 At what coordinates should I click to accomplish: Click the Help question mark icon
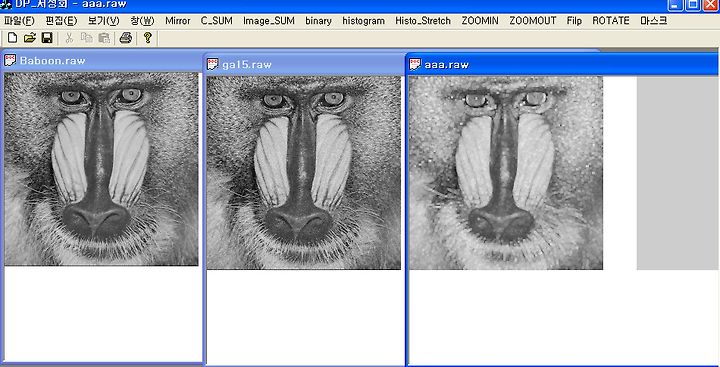pyautogui.click(x=147, y=38)
